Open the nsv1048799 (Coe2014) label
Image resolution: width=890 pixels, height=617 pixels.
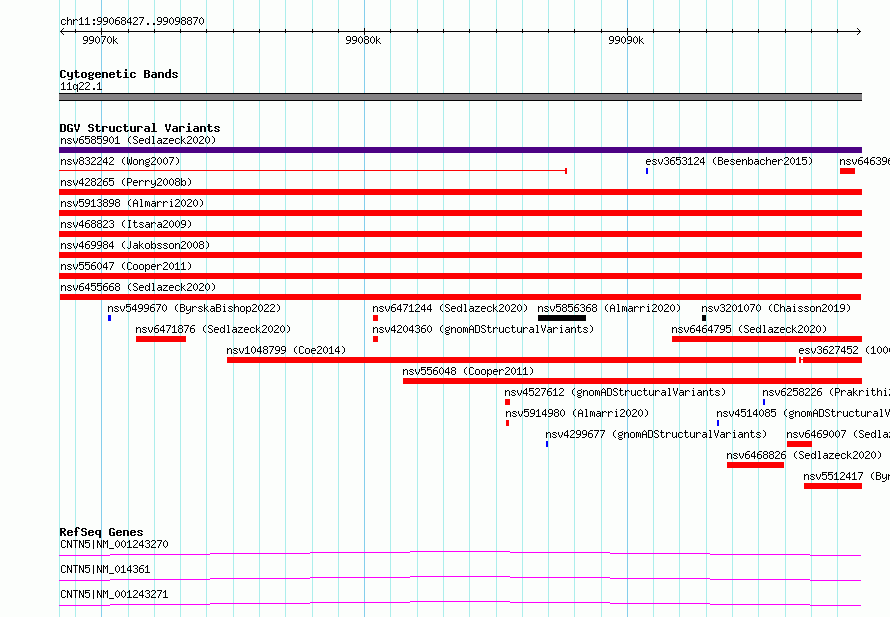(286, 350)
